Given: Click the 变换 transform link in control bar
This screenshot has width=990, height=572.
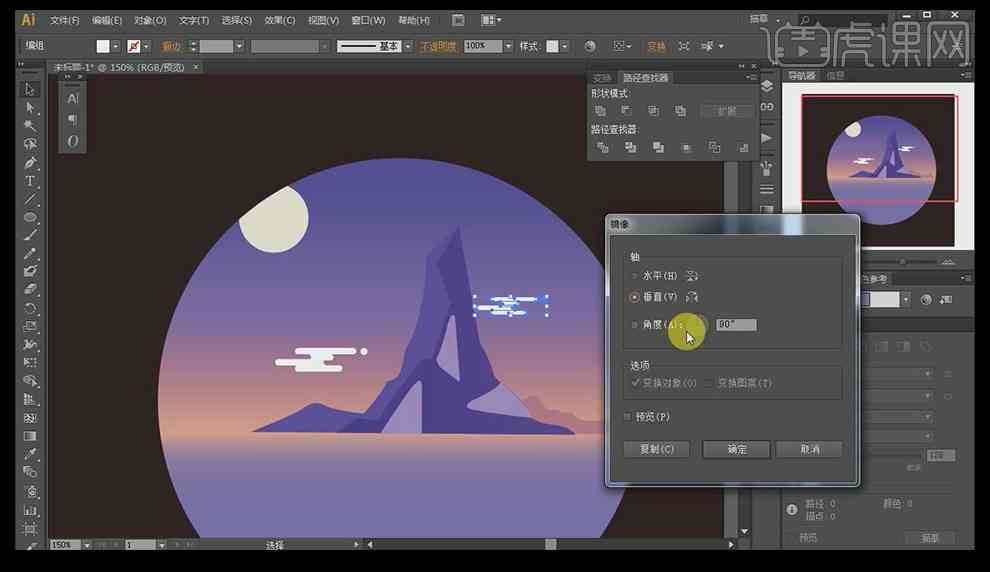Looking at the screenshot, I should click(x=656, y=46).
